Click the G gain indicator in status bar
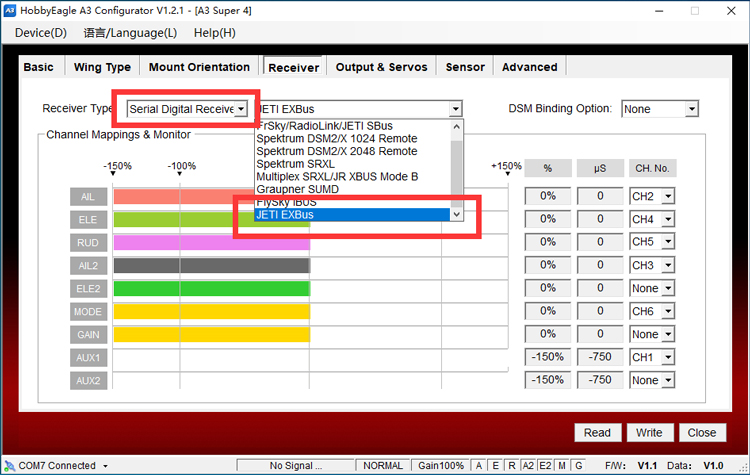This screenshot has height=475, width=750. click(x=577, y=465)
